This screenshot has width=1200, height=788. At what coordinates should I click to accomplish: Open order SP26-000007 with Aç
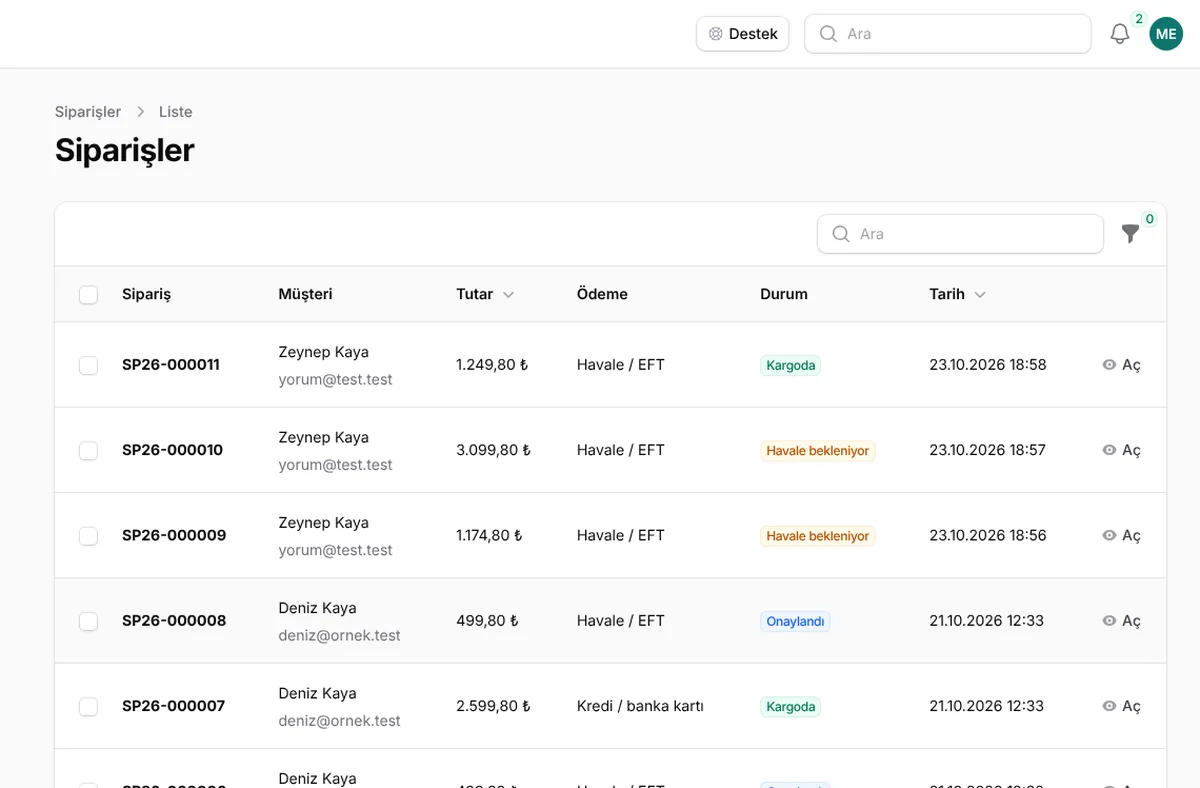point(1121,706)
